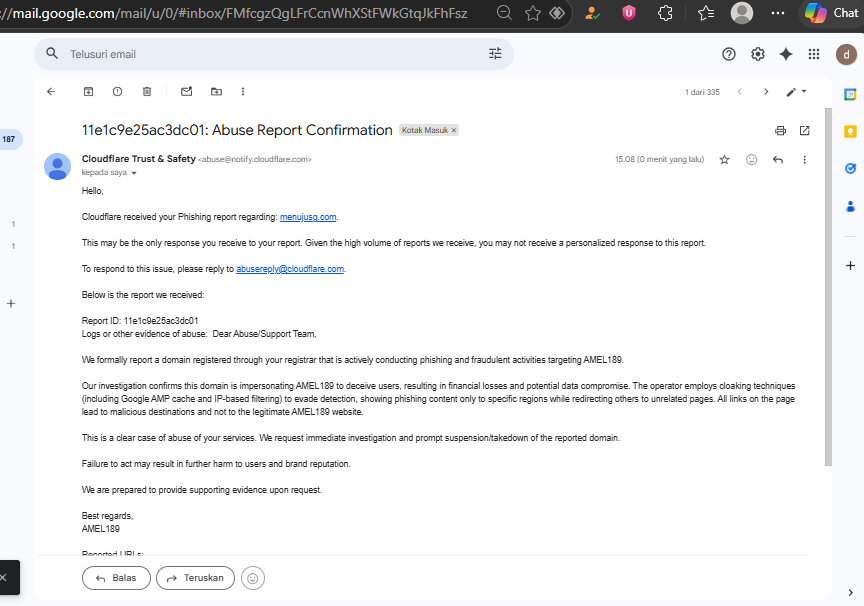Create a new label with sidebar plus
864x606 pixels.
[10, 304]
